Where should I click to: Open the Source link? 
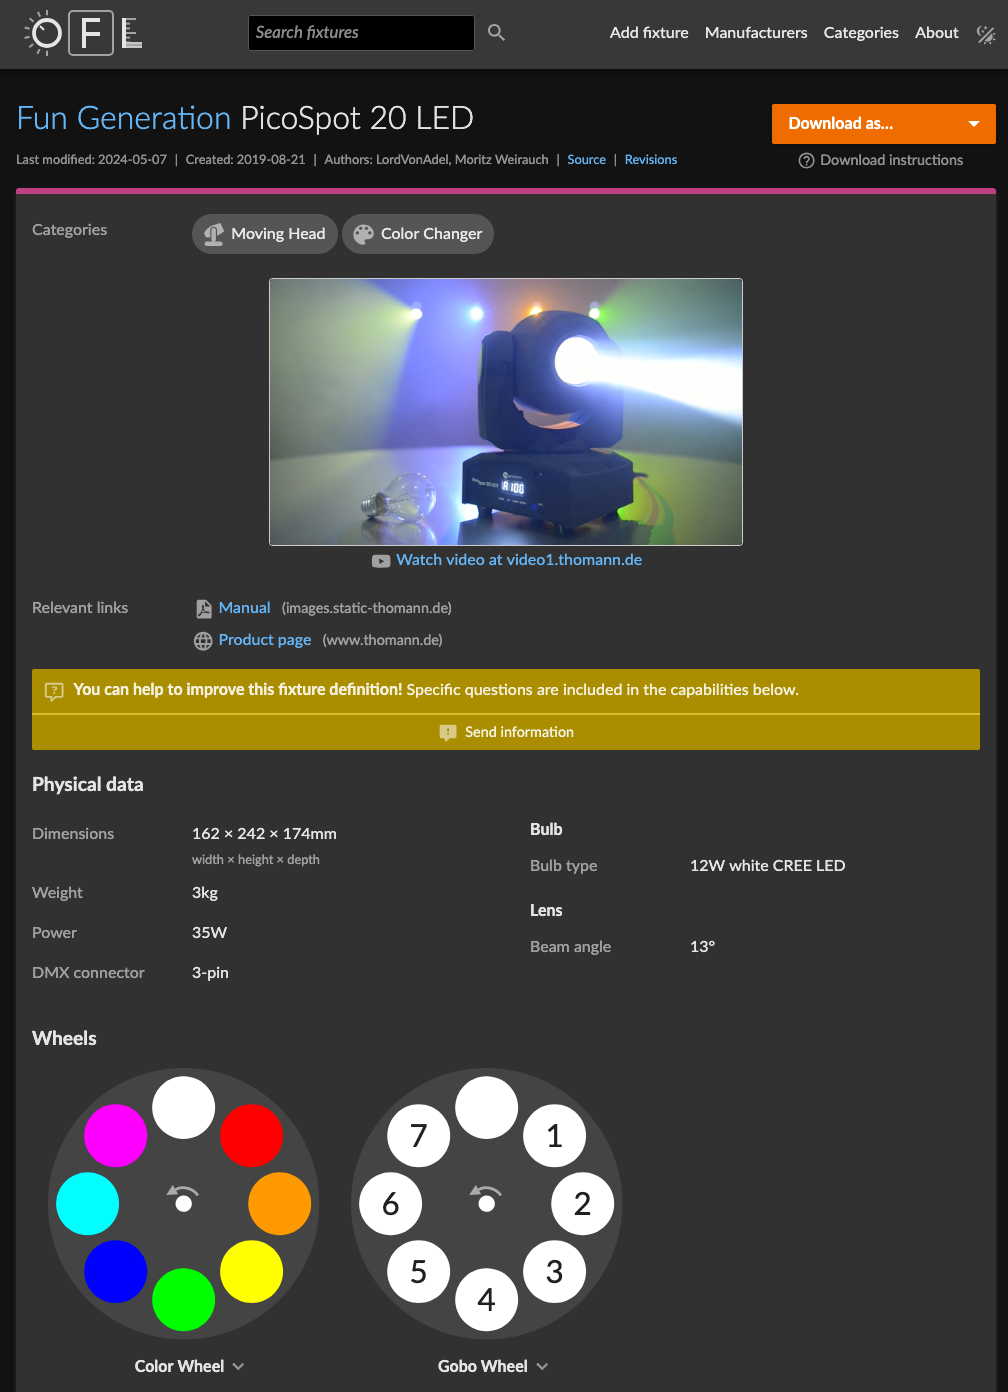pos(586,160)
